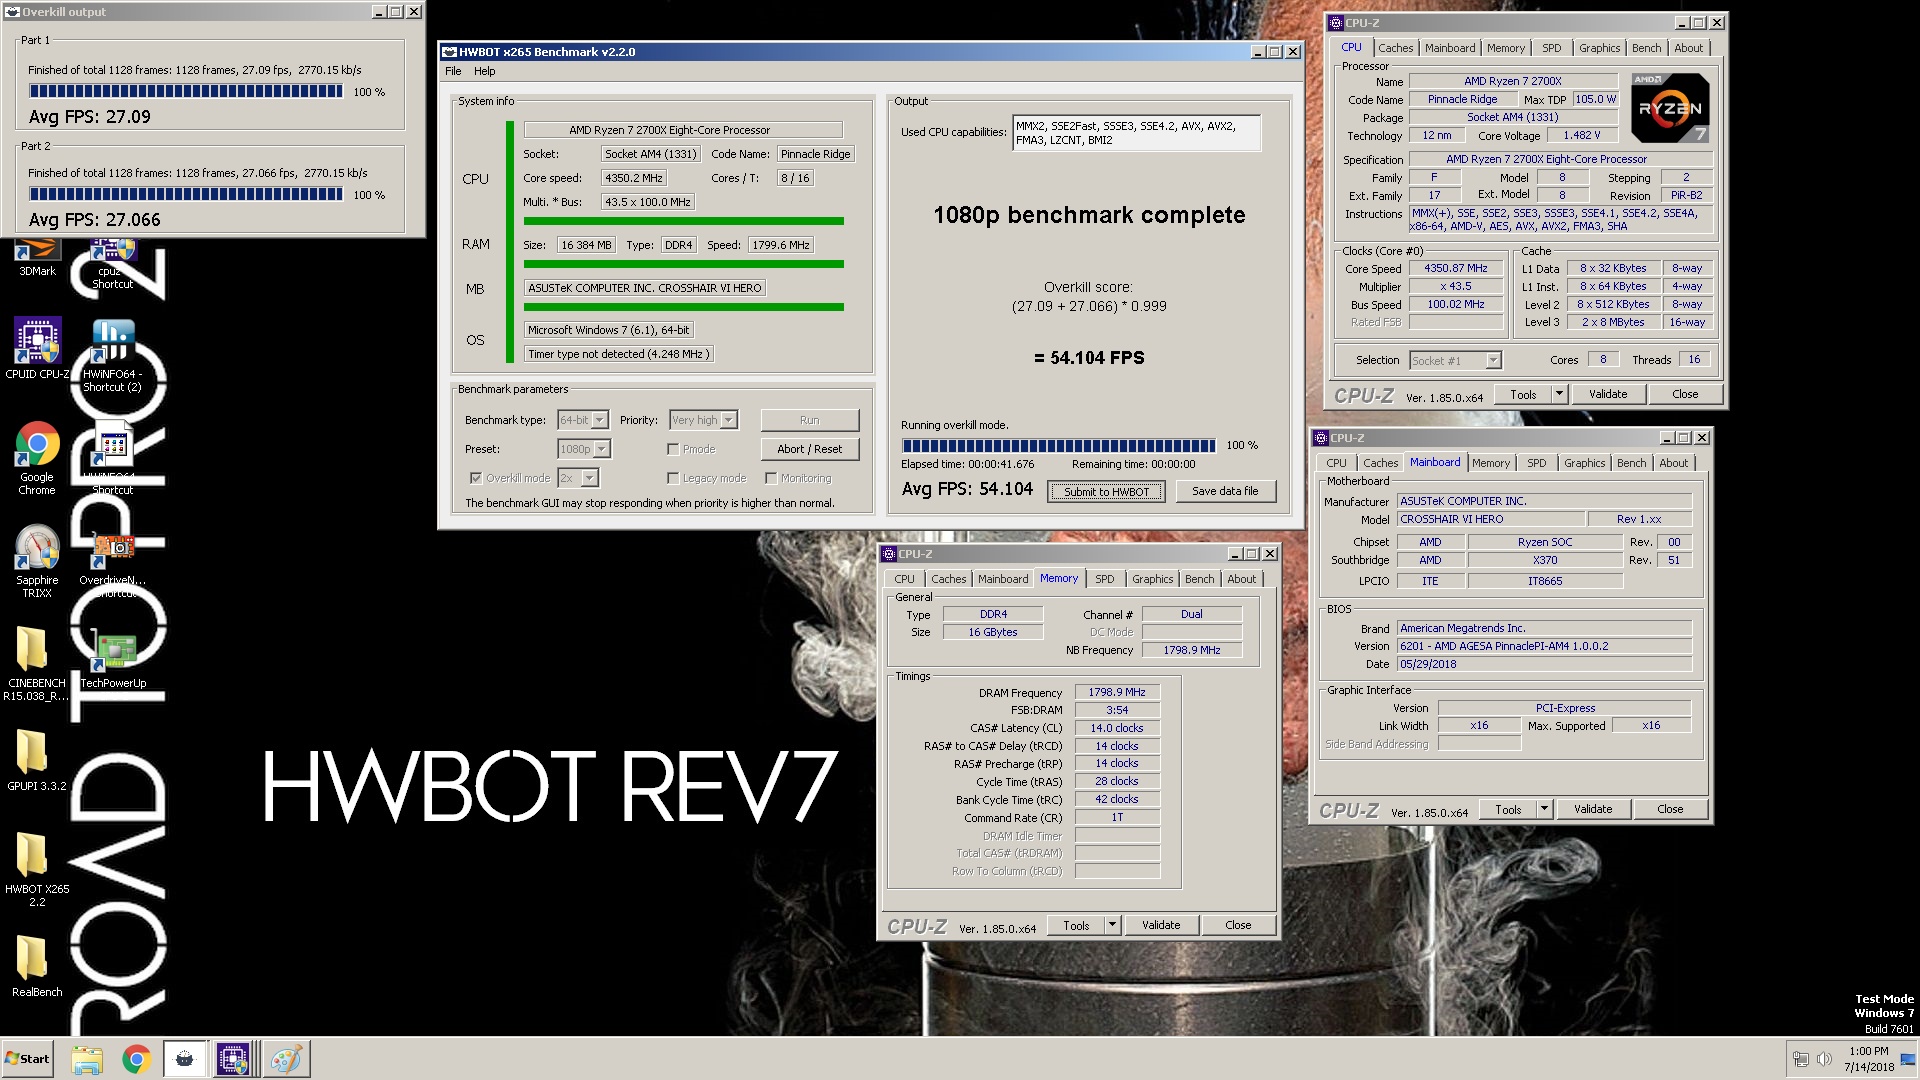This screenshot has height=1080, width=1920.
Task: Launch Sapphire TRIXX desktop shortcut
Action: click(37, 561)
